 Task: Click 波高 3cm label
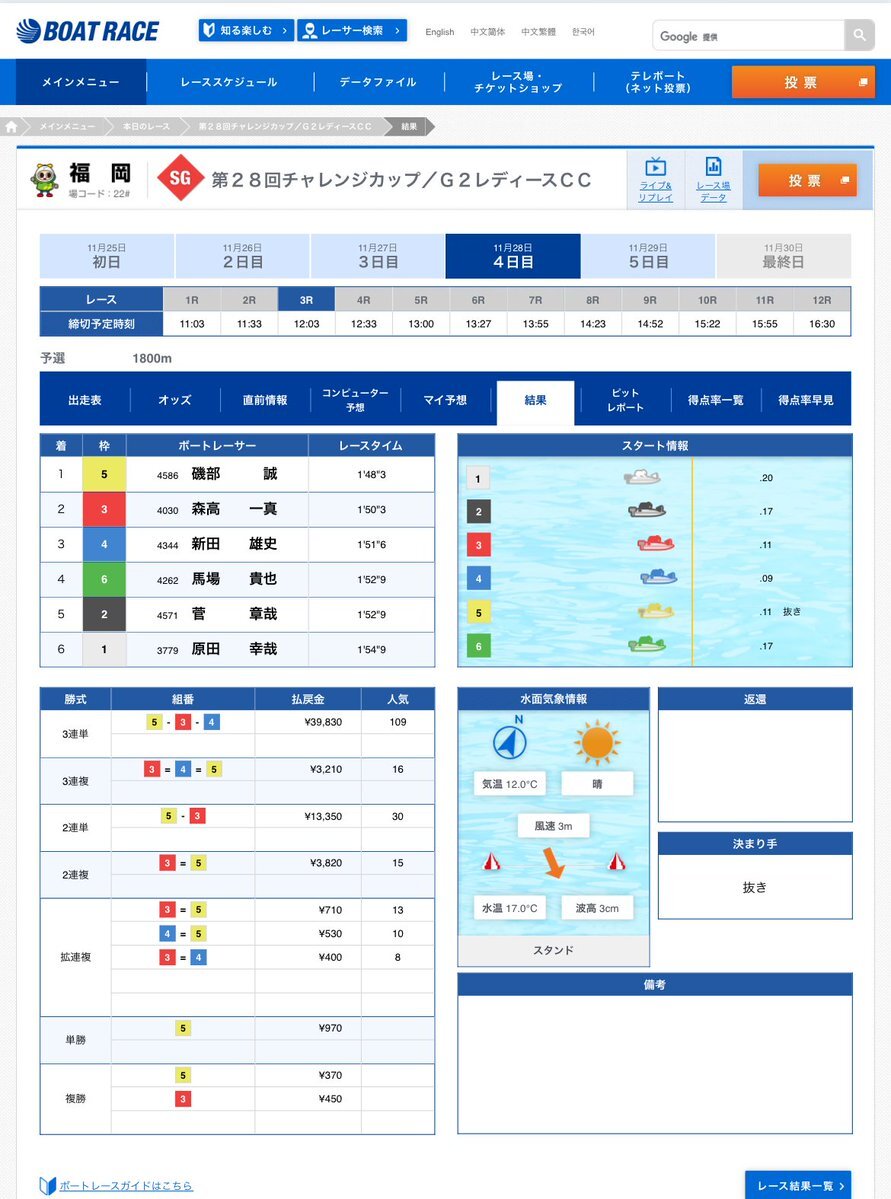[x=597, y=908]
